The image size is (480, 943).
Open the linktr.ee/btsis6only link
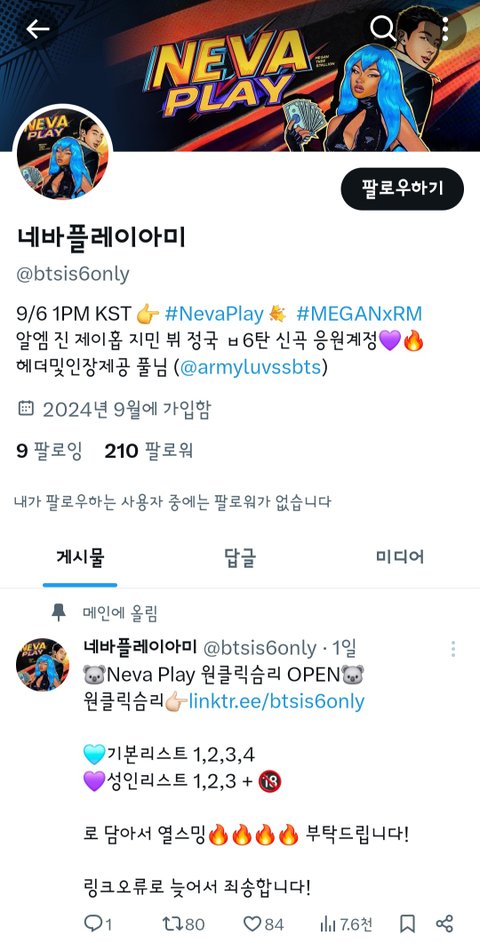pos(277,701)
